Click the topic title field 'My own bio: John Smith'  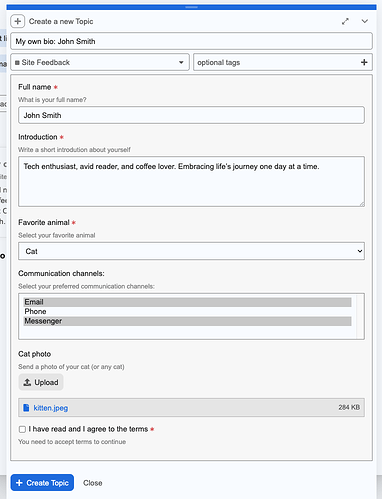coord(191,41)
